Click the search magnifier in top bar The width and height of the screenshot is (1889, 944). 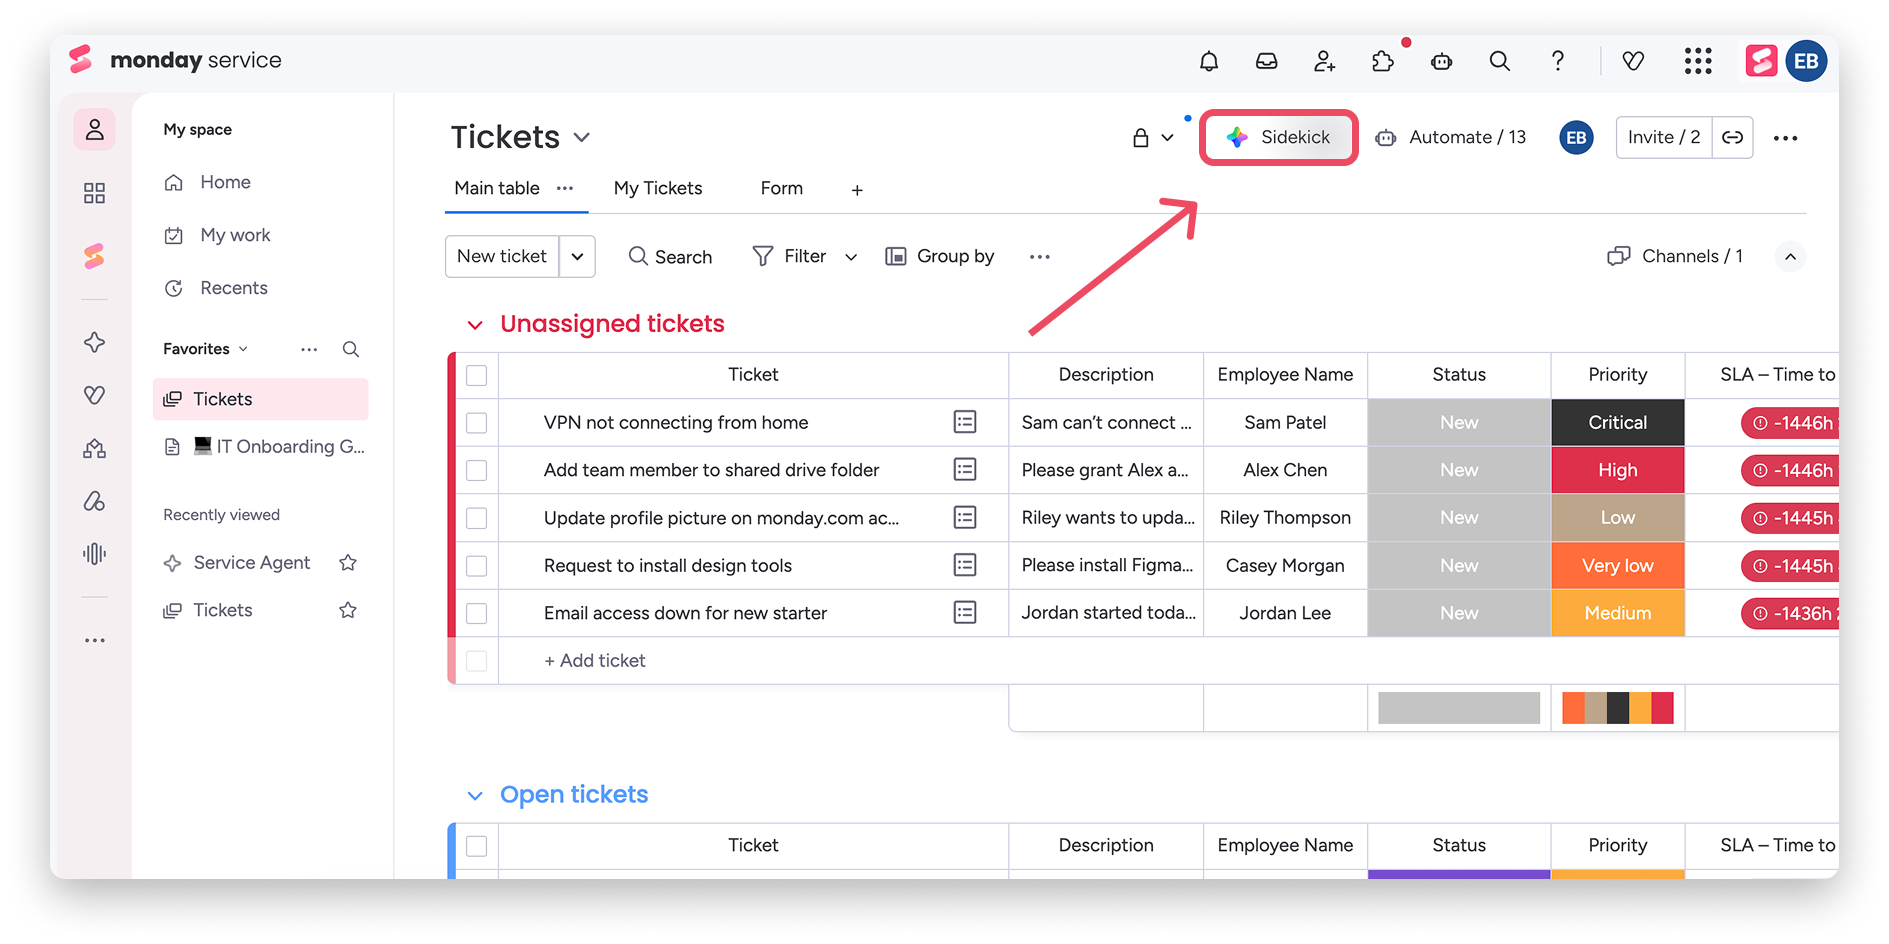tap(1500, 62)
